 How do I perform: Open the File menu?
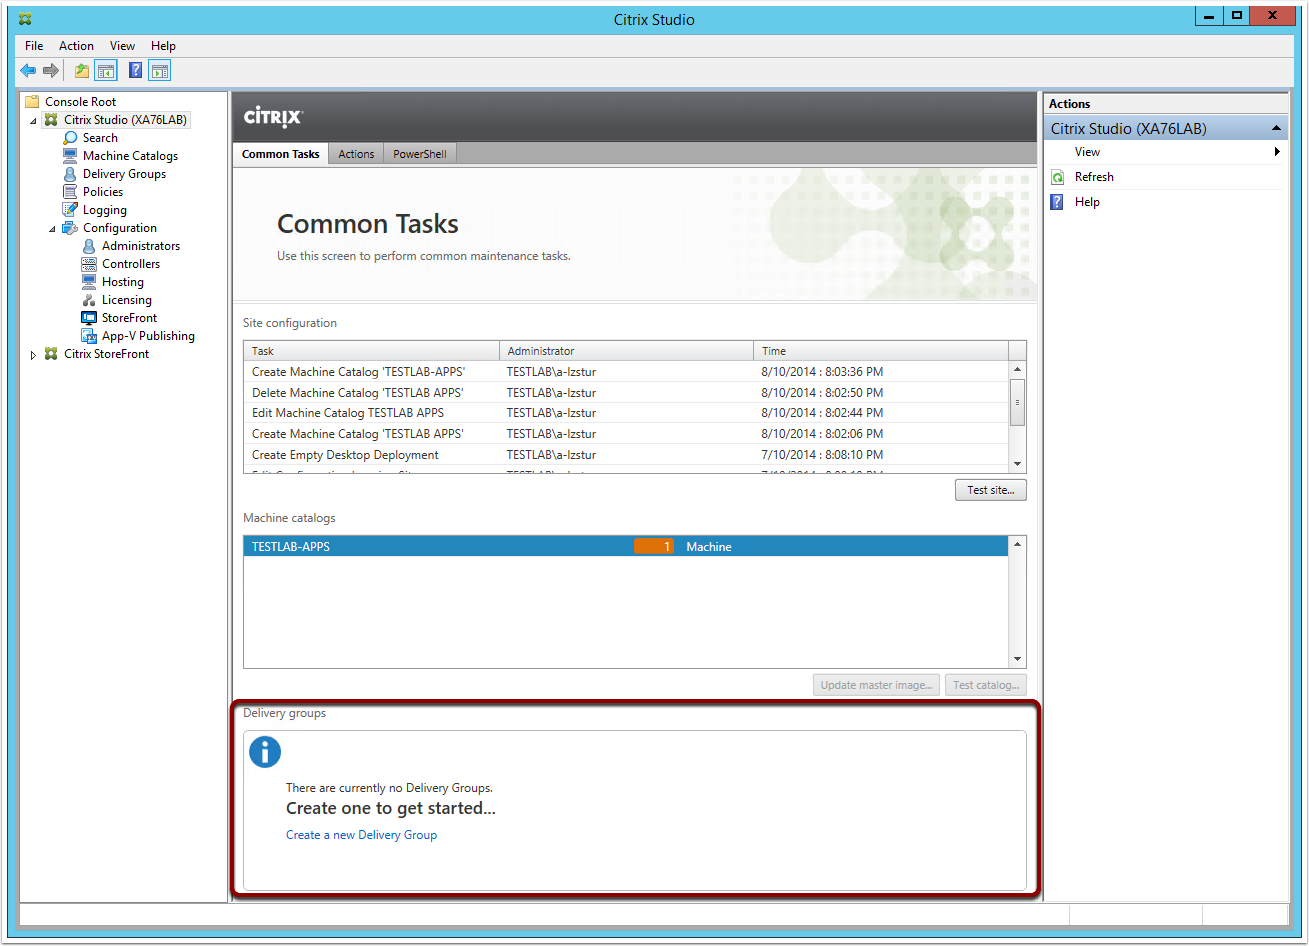click(x=34, y=46)
